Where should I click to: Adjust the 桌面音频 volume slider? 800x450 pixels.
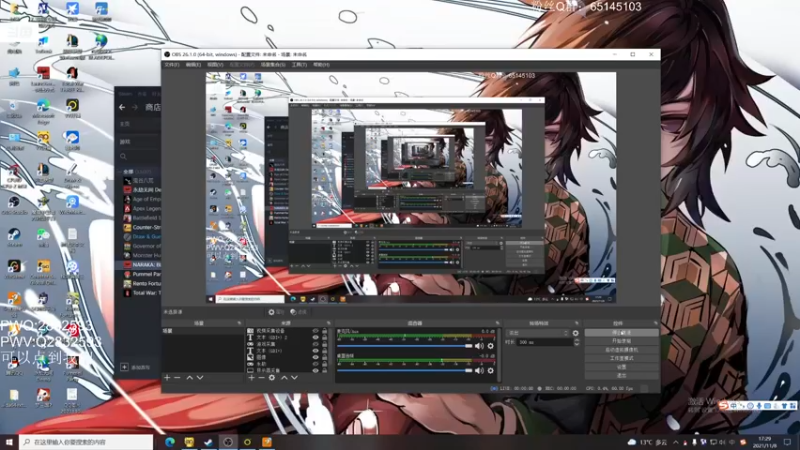(x=405, y=370)
